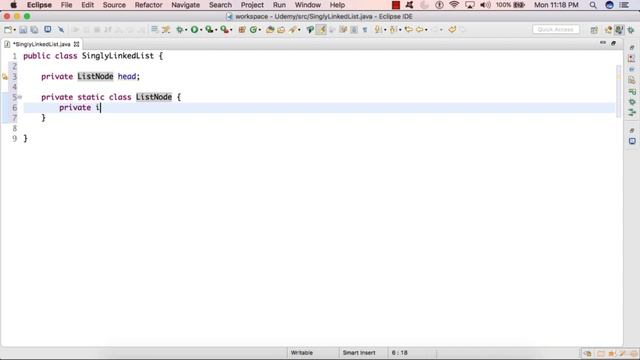Click the editor vertical scrollbar overview ruler
The image size is (640, 360).
[x=618, y=91]
